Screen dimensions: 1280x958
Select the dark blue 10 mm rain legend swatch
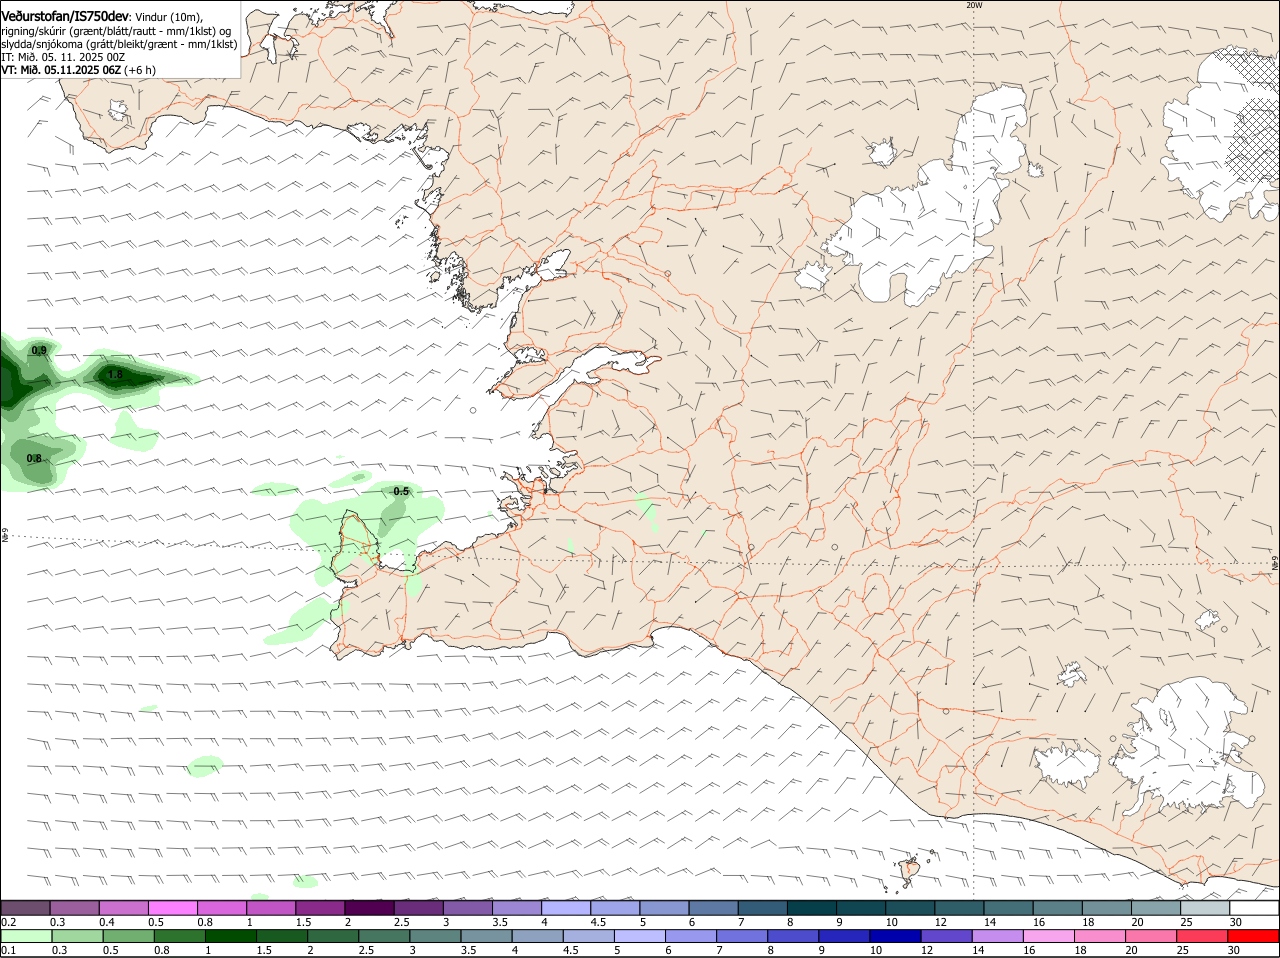(x=894, y=936)
